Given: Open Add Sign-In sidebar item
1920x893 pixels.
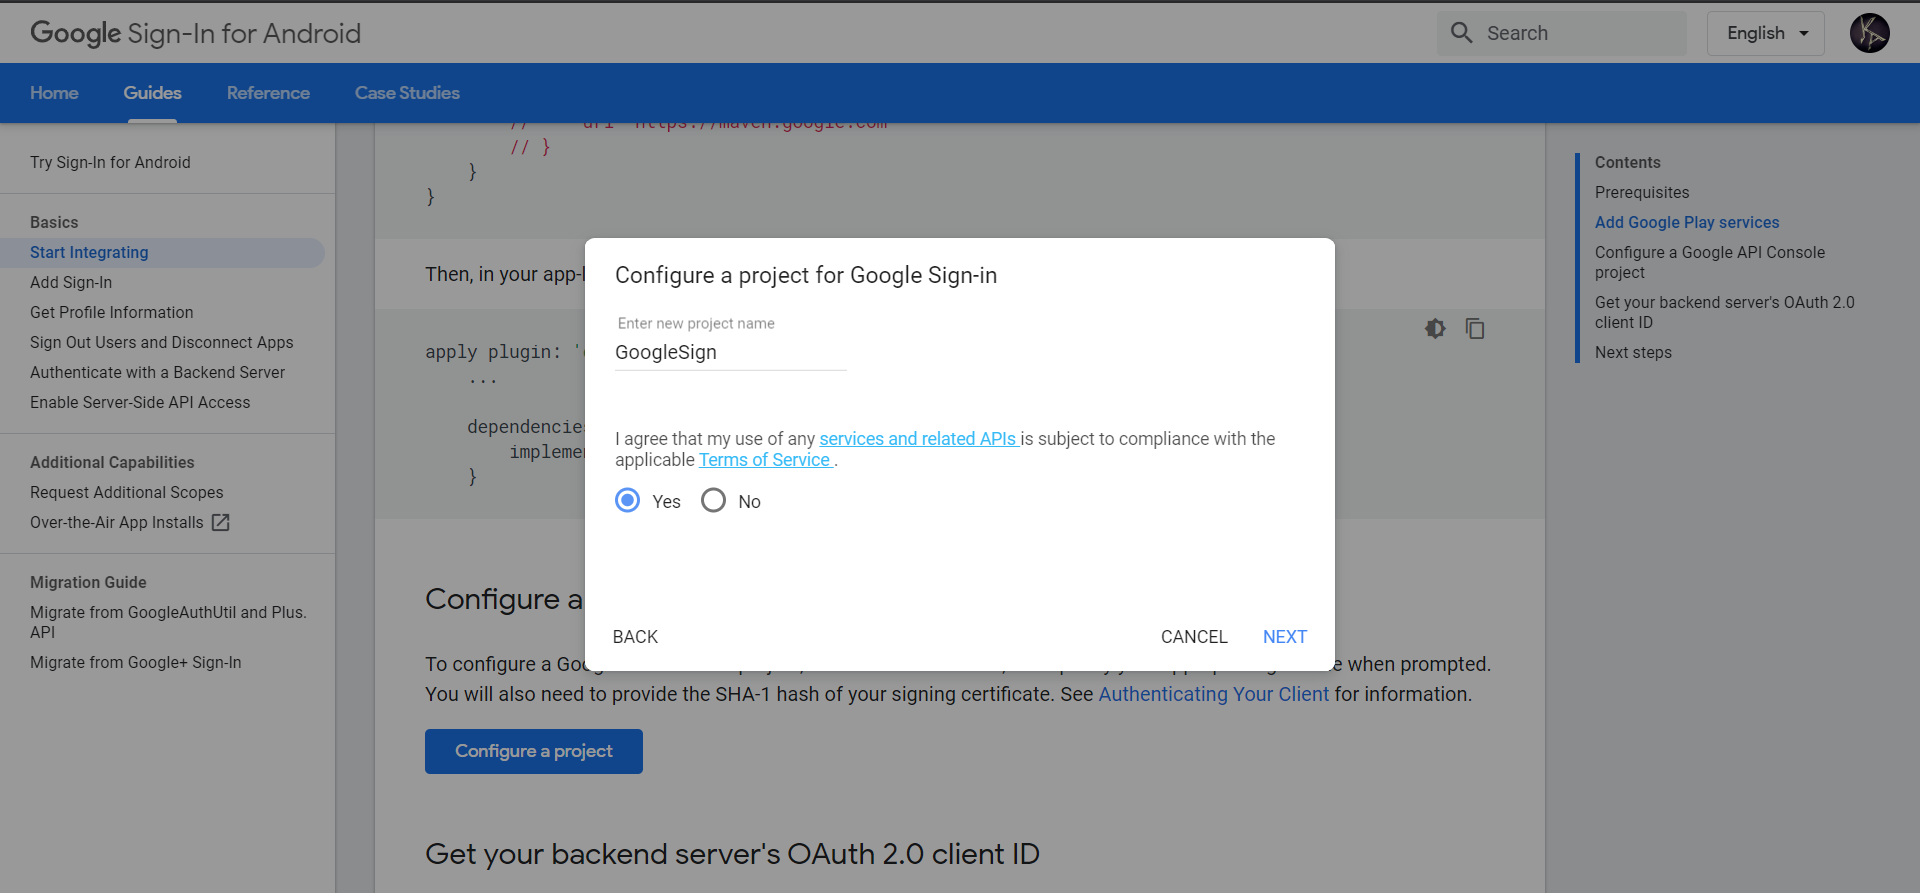Looking at the screenshot, I should click(71, 282).
